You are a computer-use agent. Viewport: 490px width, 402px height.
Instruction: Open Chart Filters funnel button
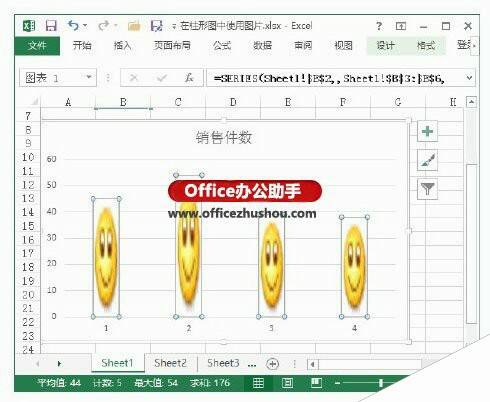pos(427,189)
